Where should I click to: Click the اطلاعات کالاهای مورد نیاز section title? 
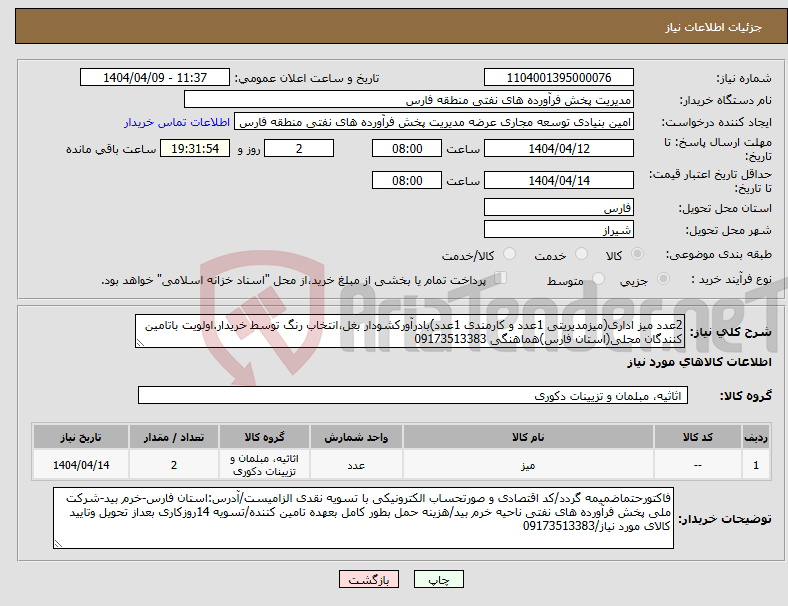coord(700,362)
